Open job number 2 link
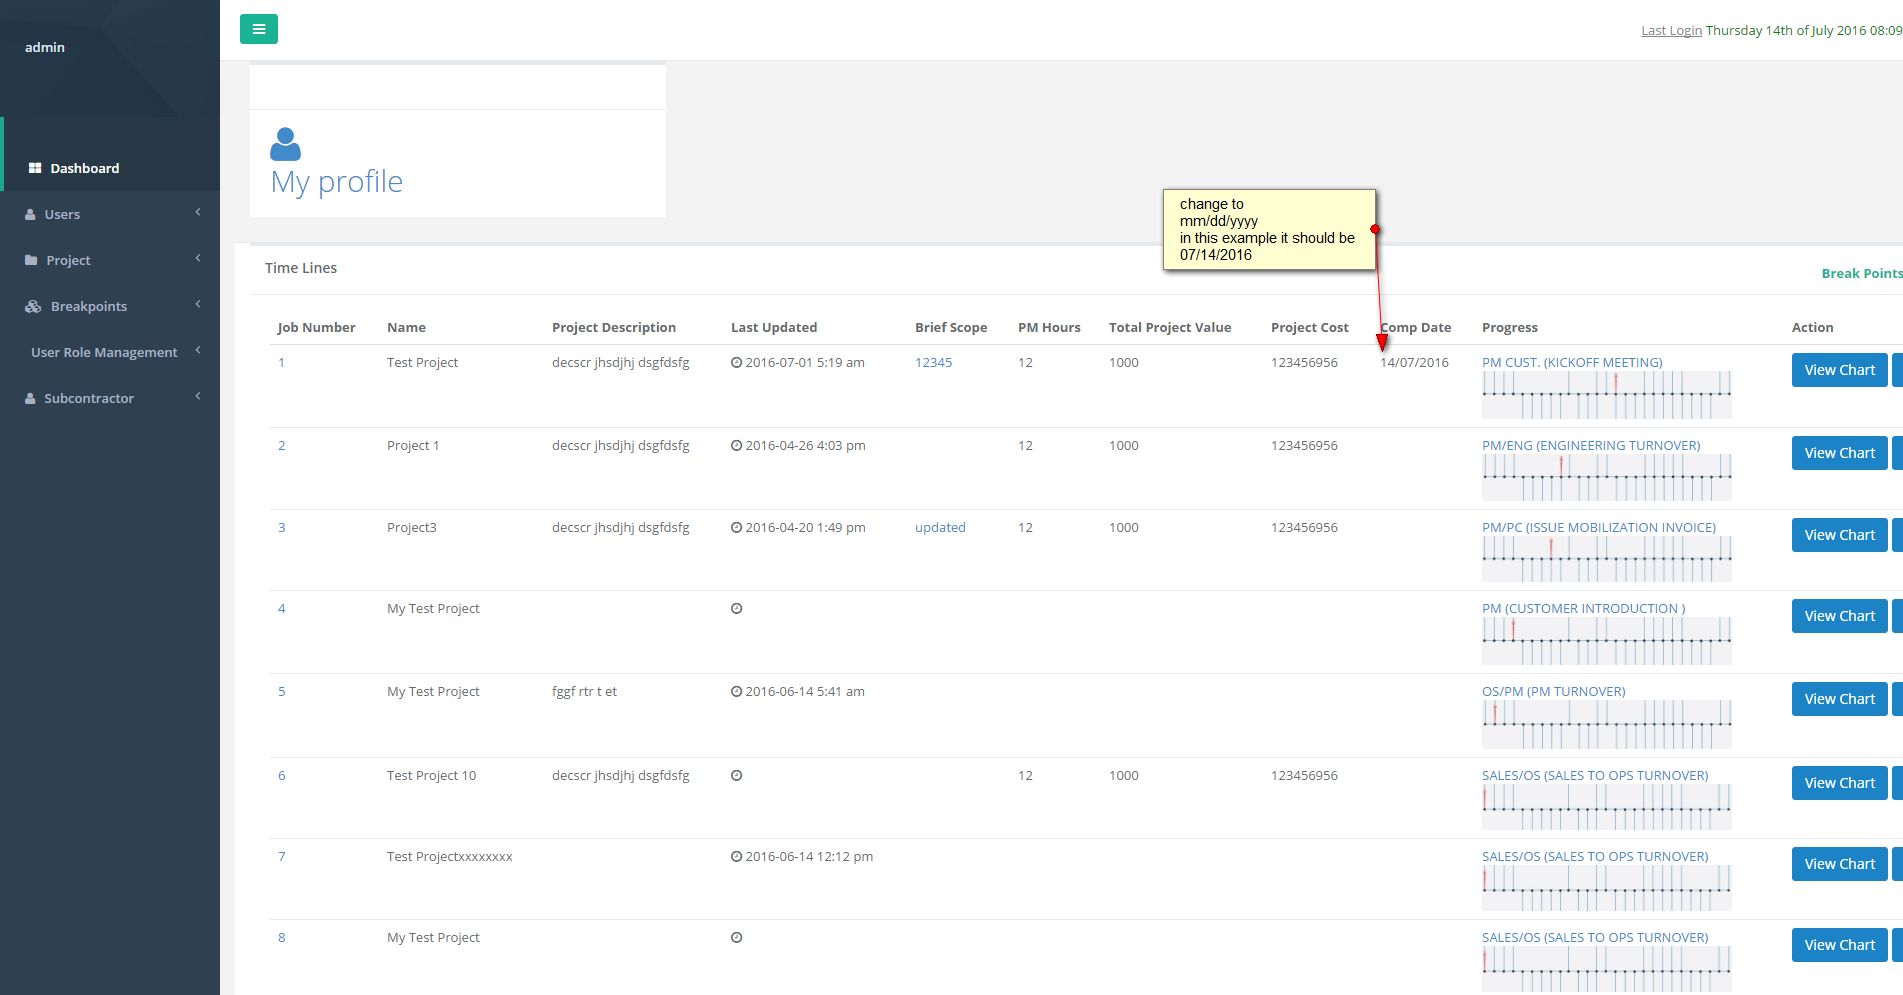Viewport: 1903px width, 995px height. point(282,445)
